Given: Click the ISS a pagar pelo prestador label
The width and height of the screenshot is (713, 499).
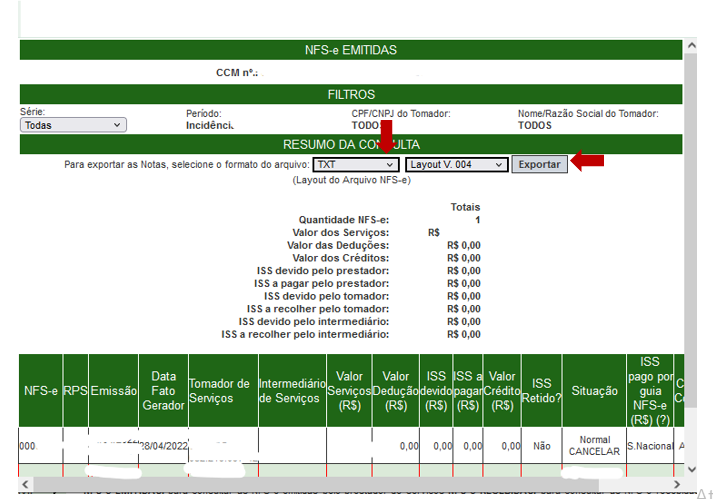Looking at the screenshot, I should pos(321,284).
